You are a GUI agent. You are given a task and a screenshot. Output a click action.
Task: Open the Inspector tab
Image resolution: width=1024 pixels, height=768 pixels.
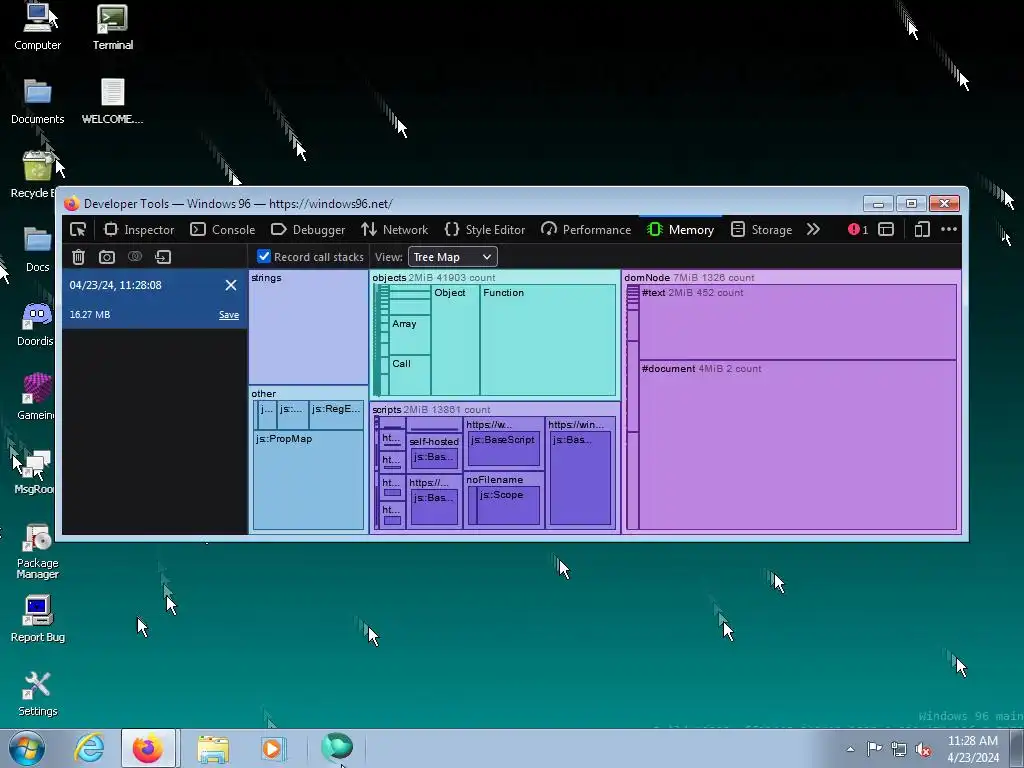139,229
